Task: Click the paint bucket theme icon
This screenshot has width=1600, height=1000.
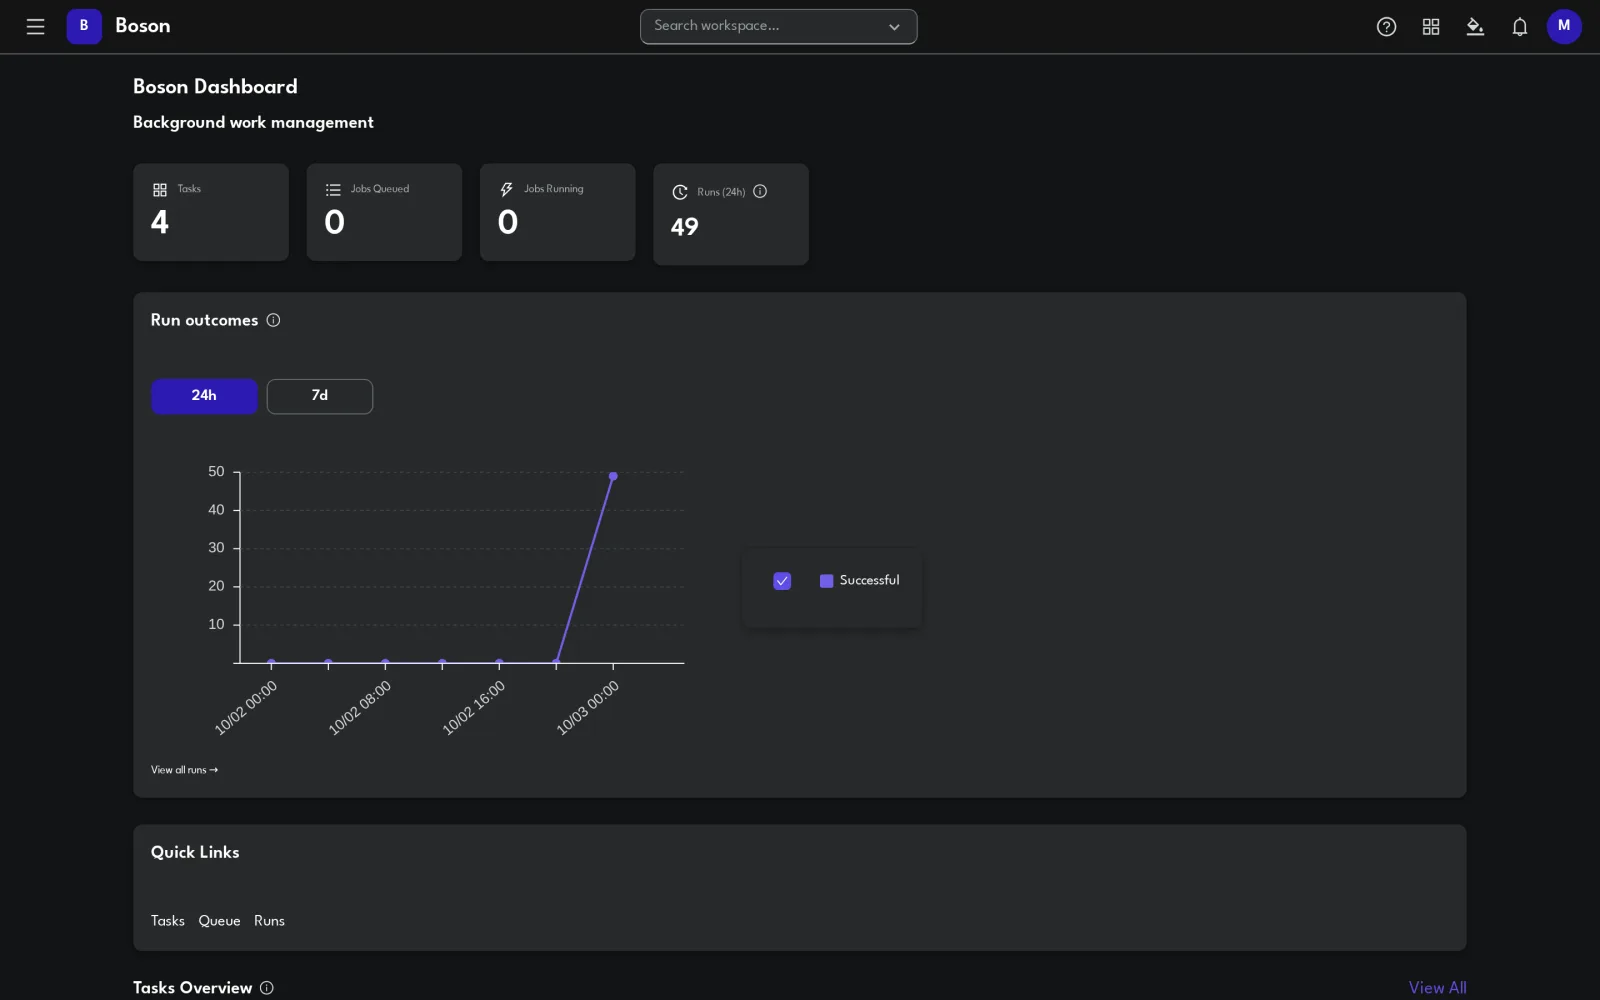Action: tap(1475, 27)
